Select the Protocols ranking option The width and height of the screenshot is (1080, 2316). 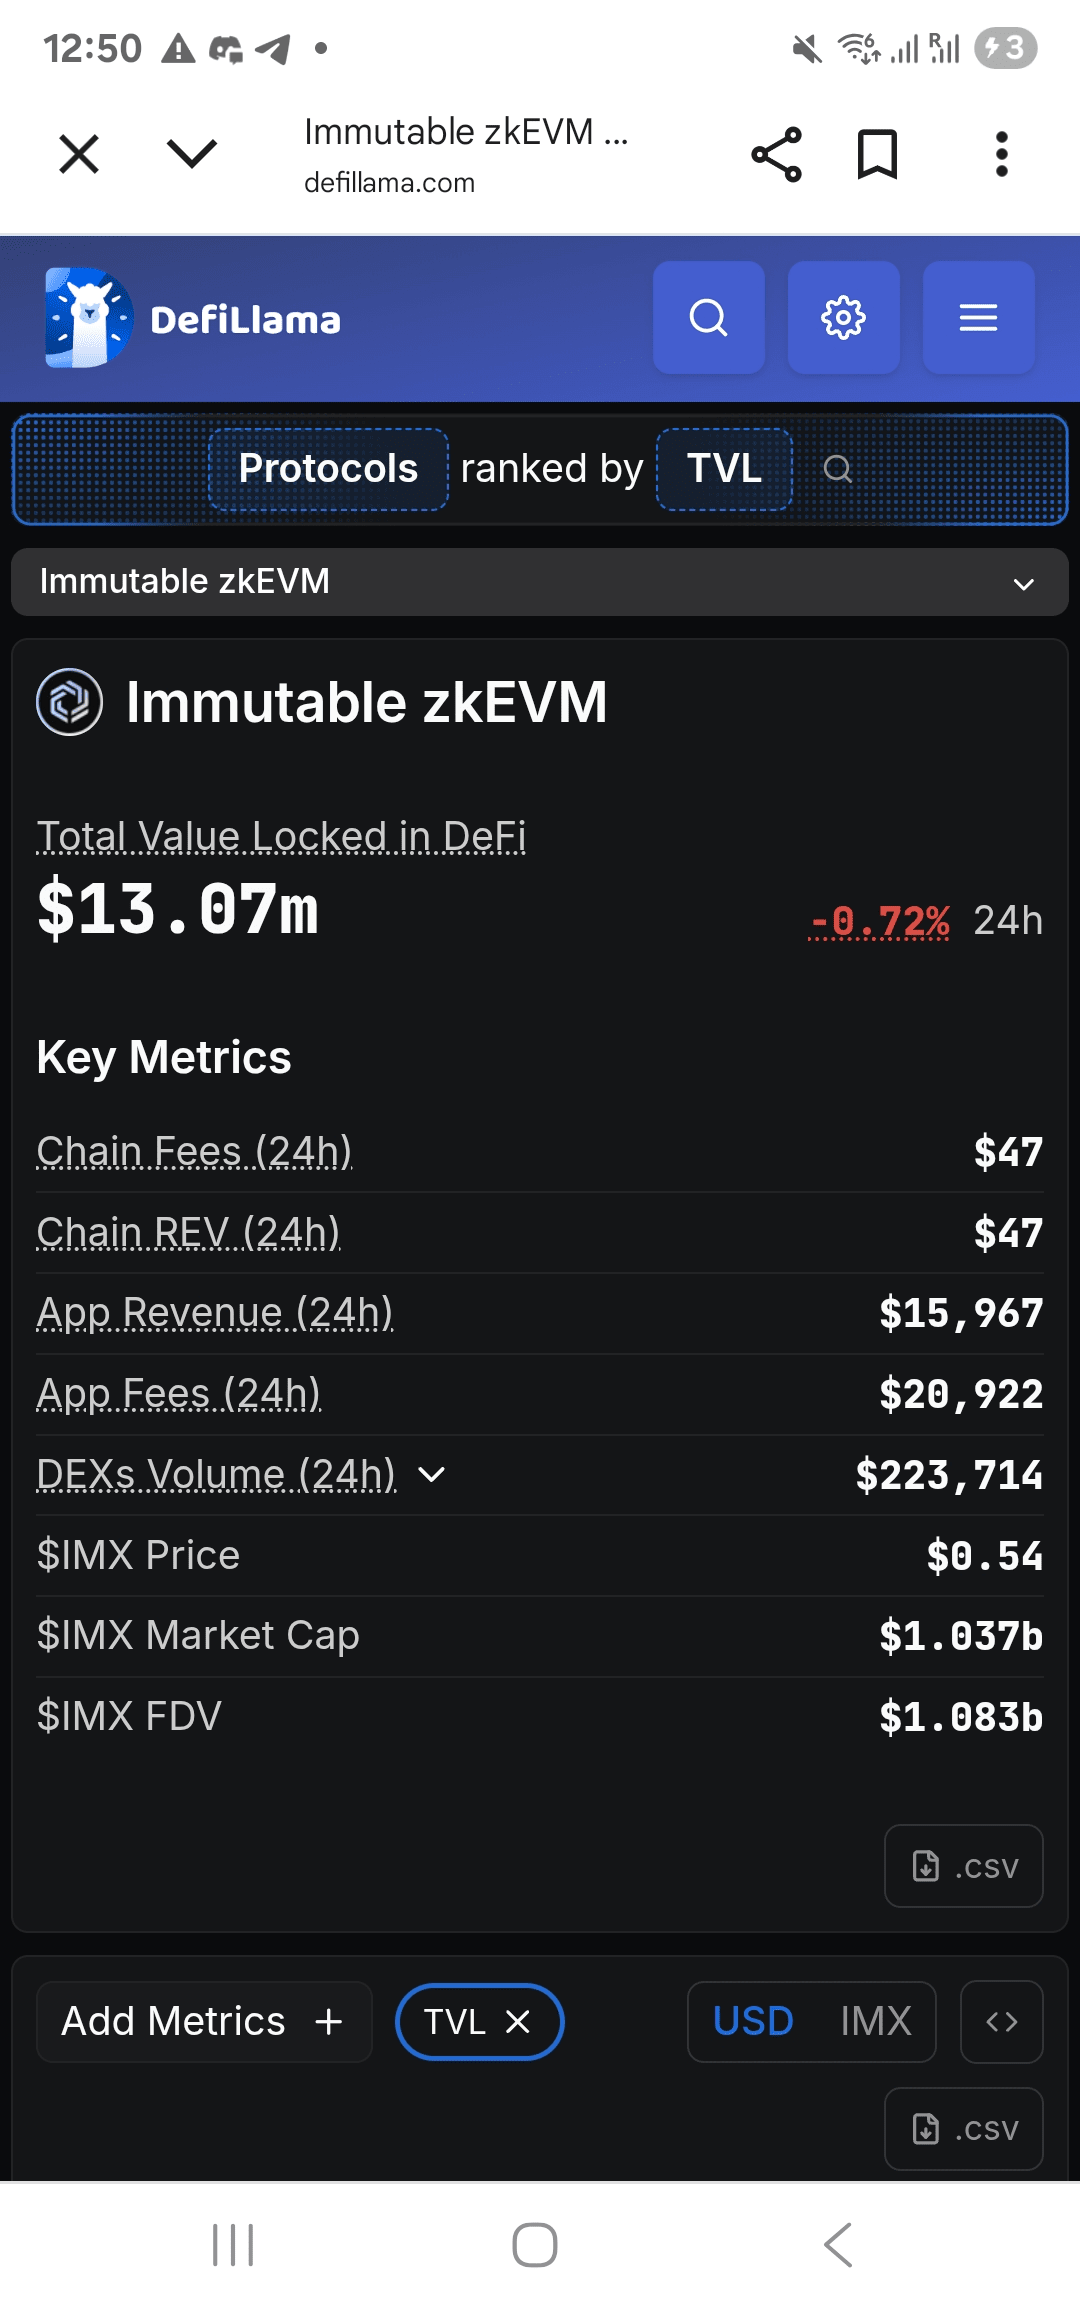[x=328, y=469]
